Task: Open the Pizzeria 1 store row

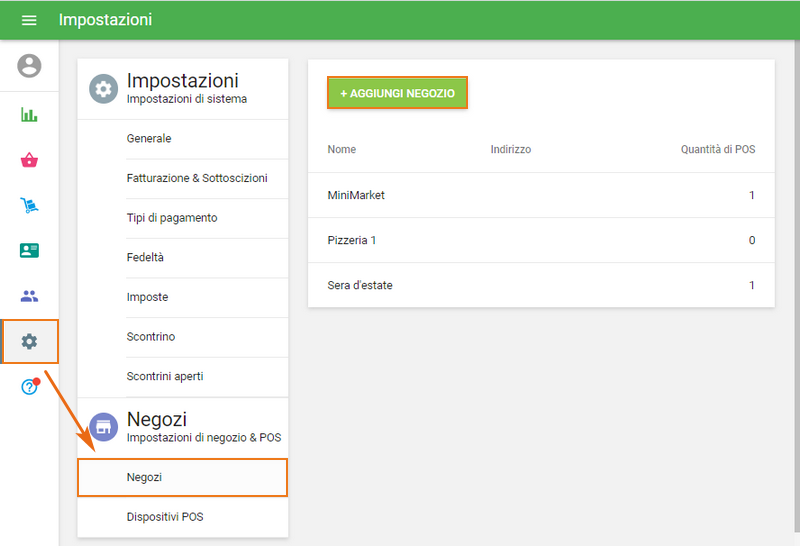Action: 541,240
